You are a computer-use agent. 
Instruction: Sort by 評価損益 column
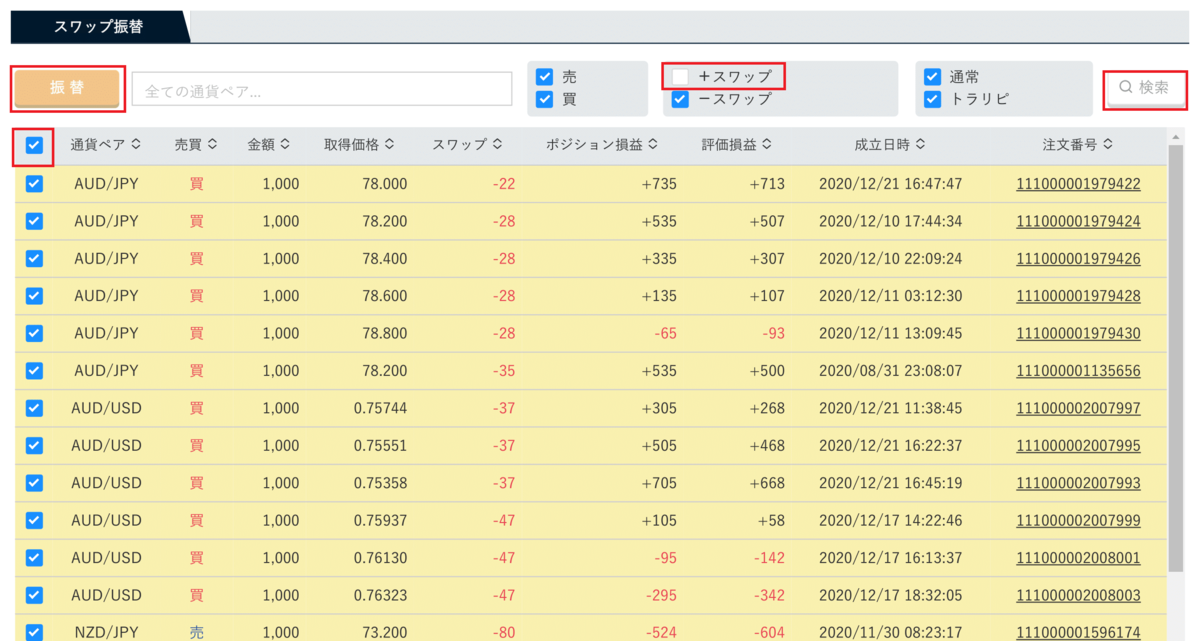[x=737, y=145]
